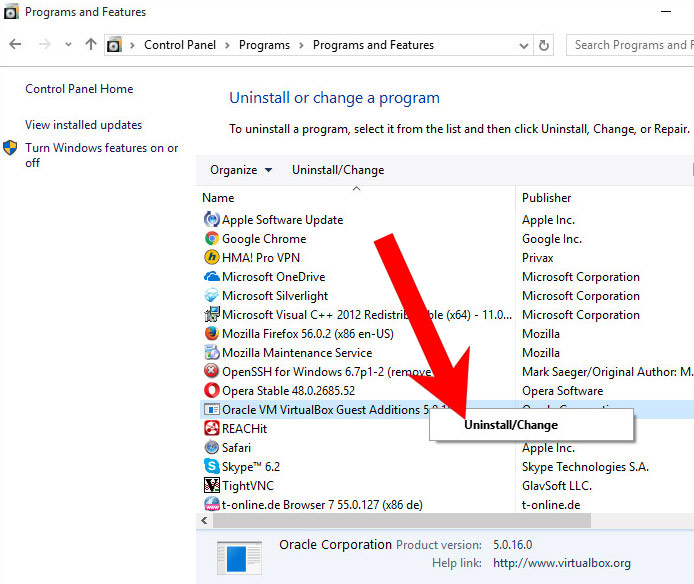The image size is (694, 584).
Task: Sort list by Publisher column header
Action: (x=547, y=198)
